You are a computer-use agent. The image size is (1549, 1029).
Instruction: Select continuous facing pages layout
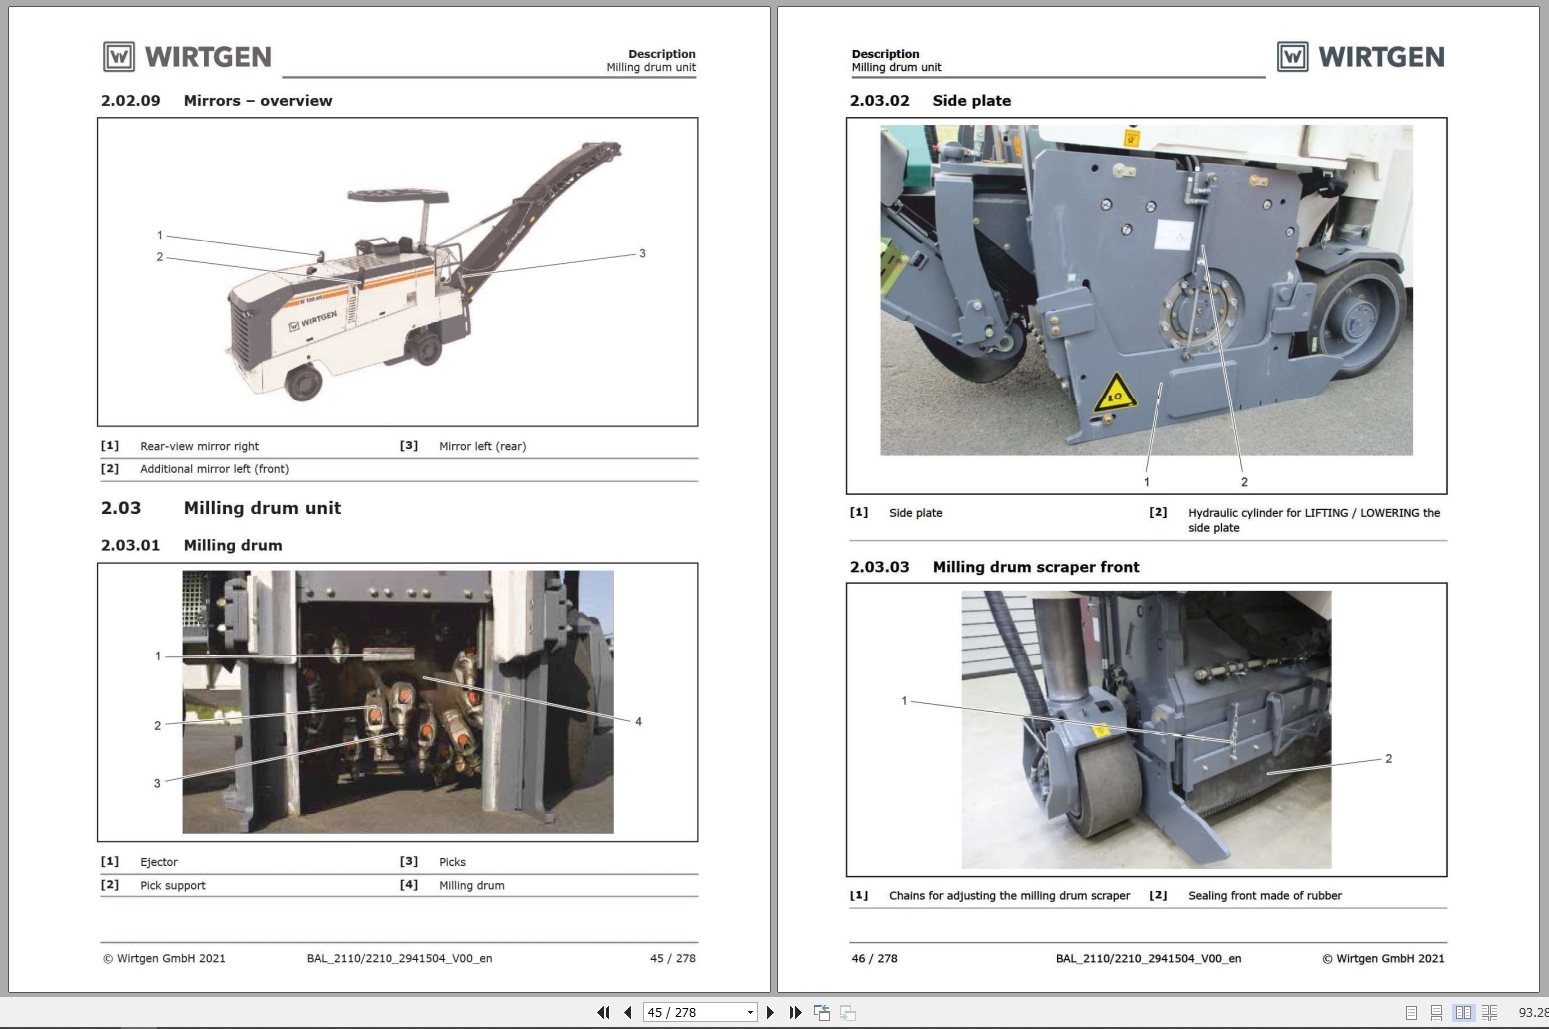1489,1013
